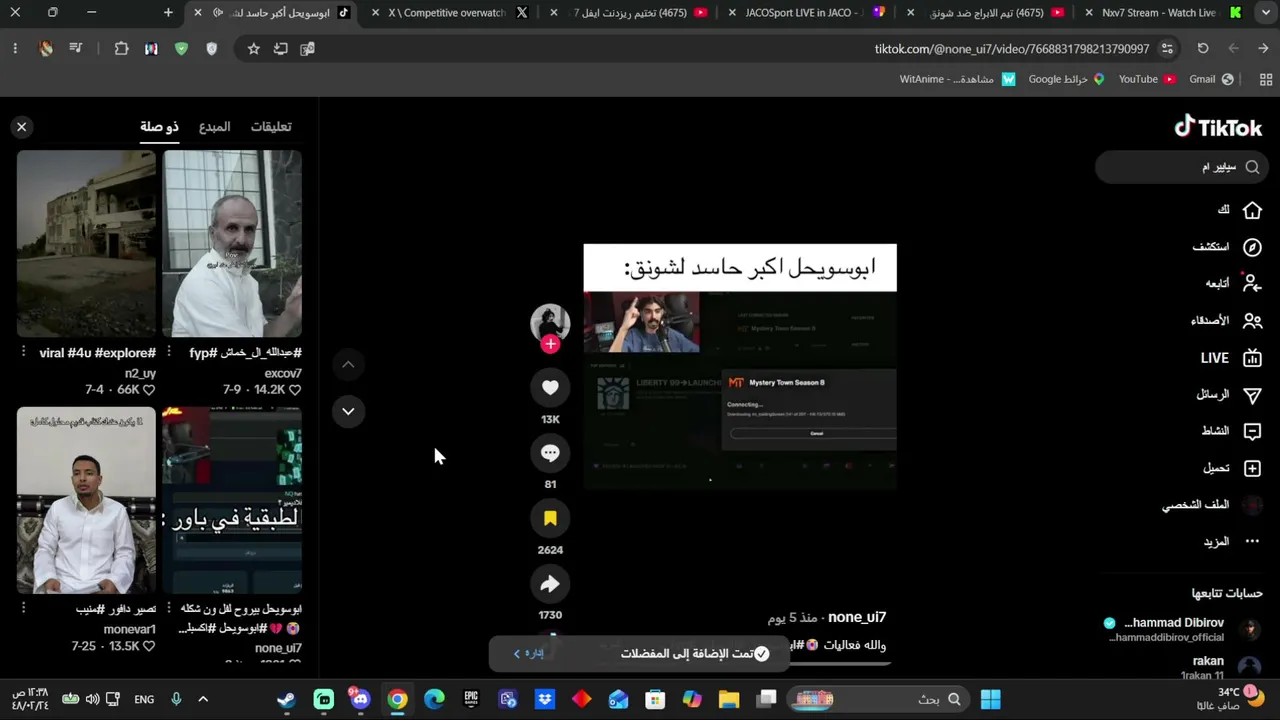The height and width of the screenshot is (720, 1280).
Task: Switch to the تعليقات tab
Action: [270, 127]
